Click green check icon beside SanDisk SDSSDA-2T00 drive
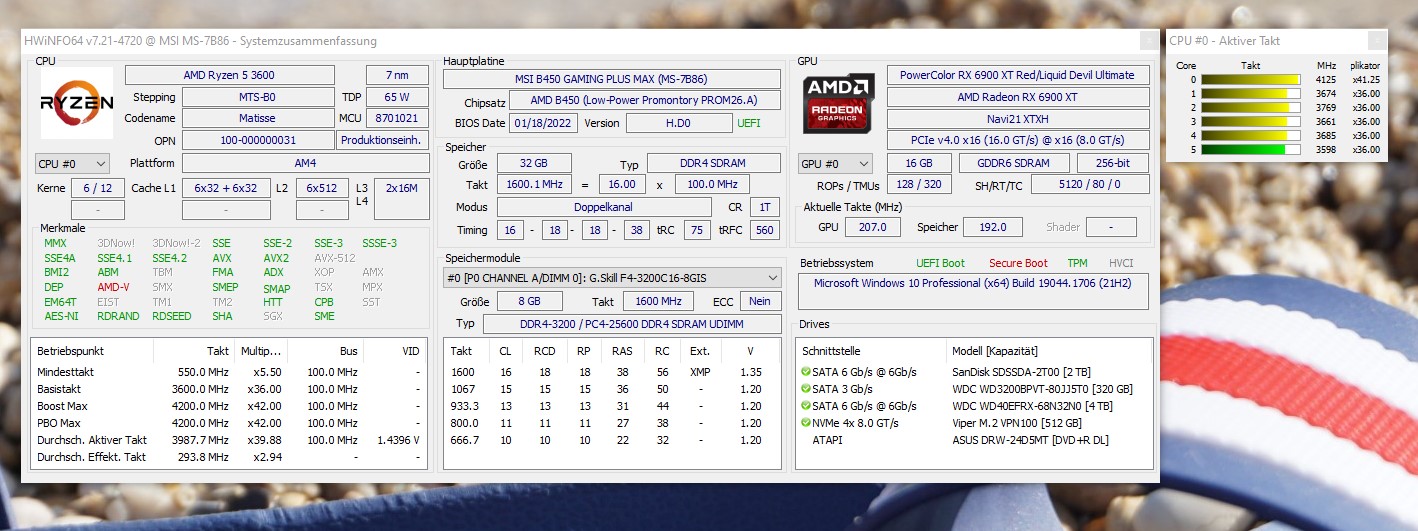This screenshot has width=1418, height=531. click(x=806, y=371)
